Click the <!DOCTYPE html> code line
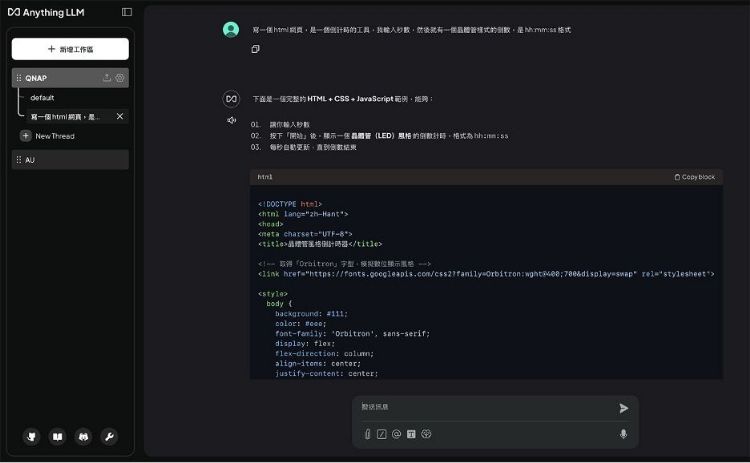 290,204
